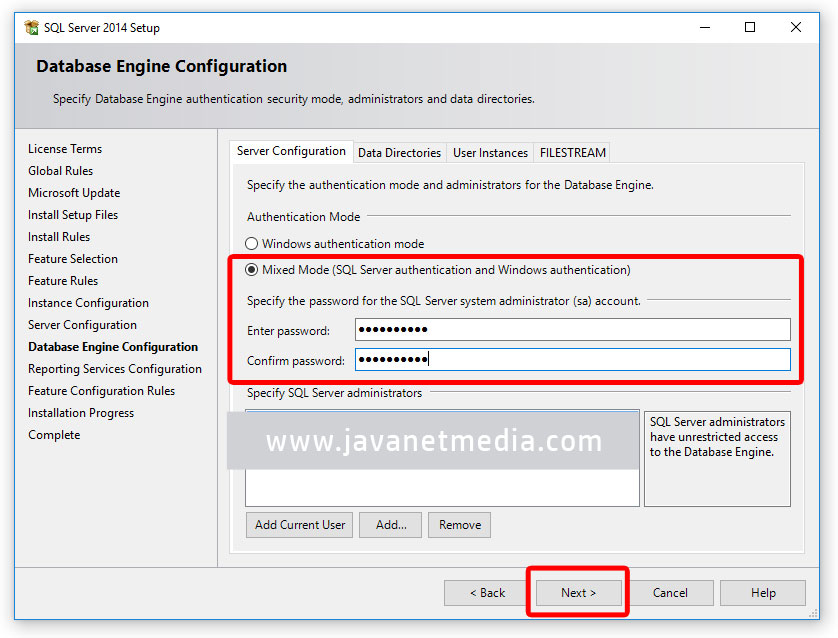Click the Specify SQL Server administrators label
The width and height of the screenshot is (838, 638).
334,393
